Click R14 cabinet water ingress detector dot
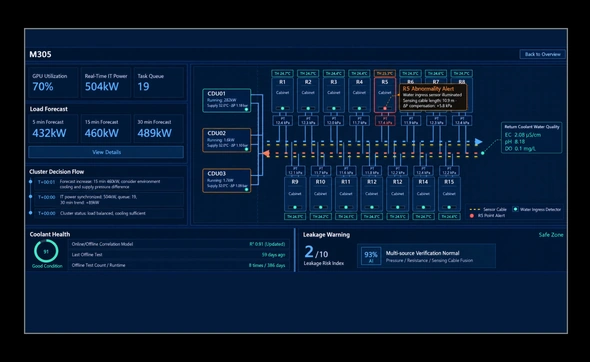 point(423,207)
